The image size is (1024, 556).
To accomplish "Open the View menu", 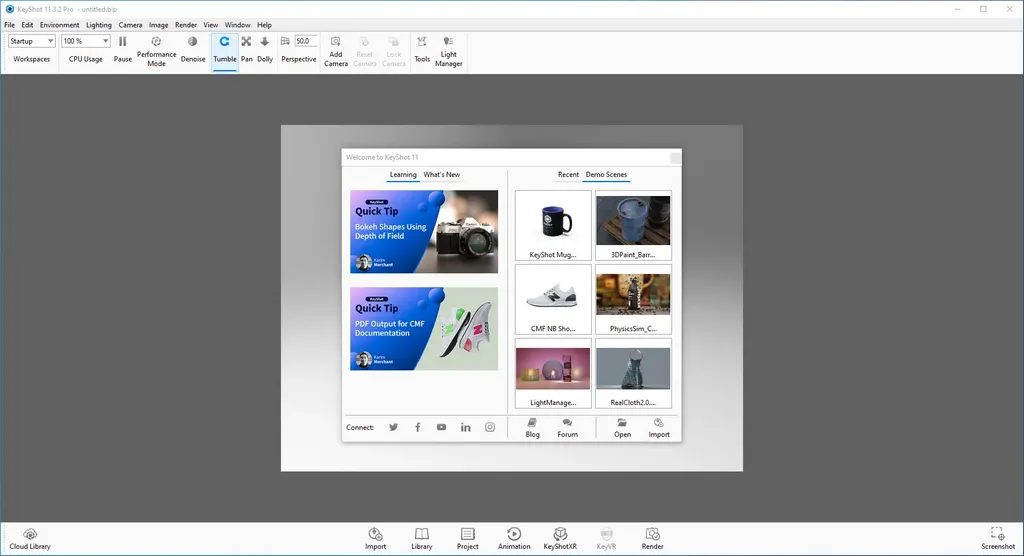I will [x=210, y=25].
